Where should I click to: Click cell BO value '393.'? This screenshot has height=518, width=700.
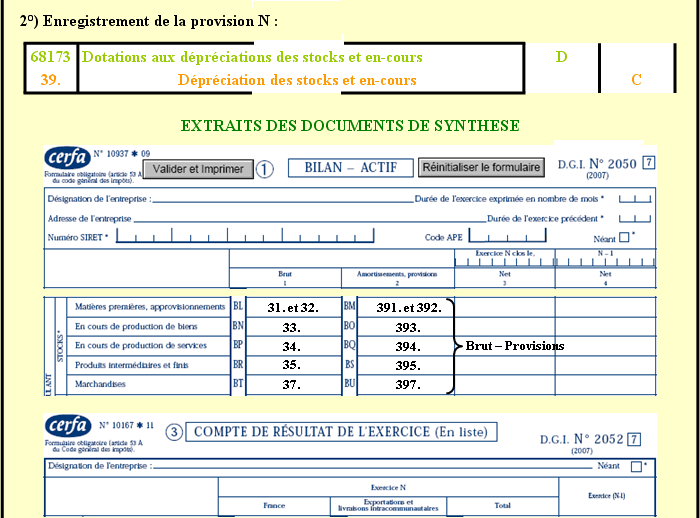(x=405, y=327)
